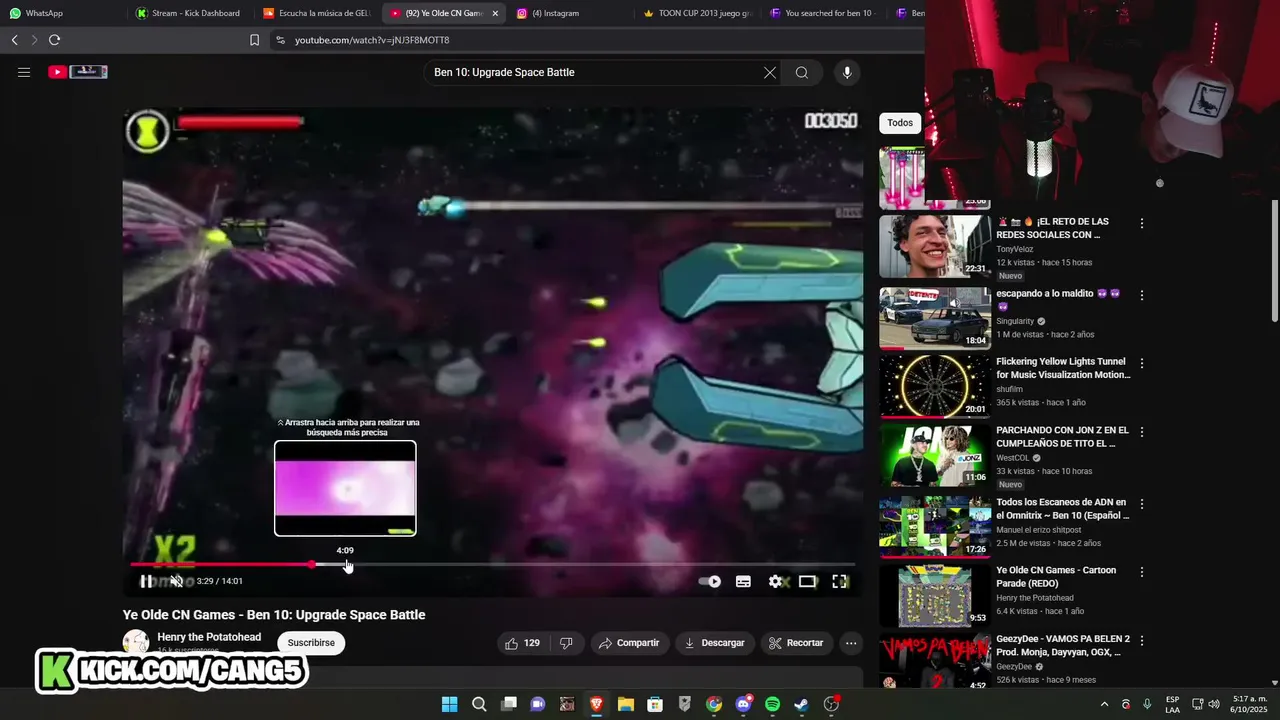
Task: Open PARCHANDO CON JON Z video title
Action: coord(1062,436)
